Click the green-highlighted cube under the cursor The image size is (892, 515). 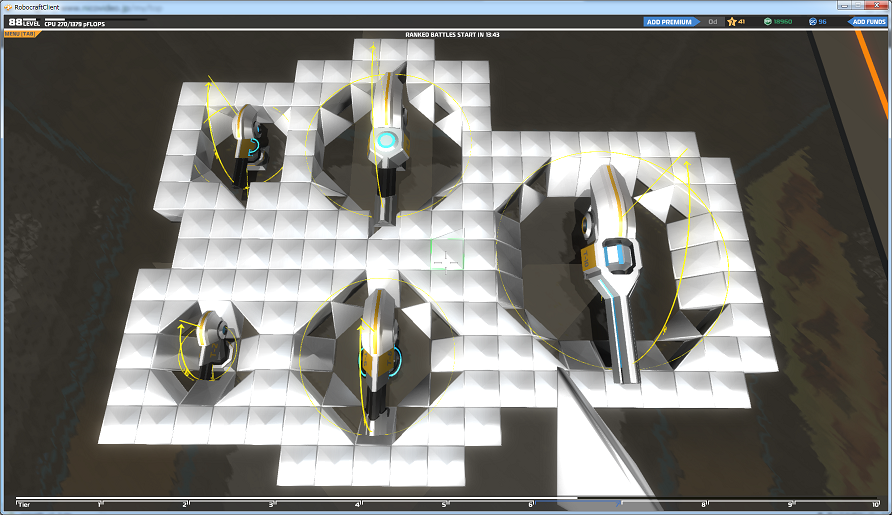(447, 254)
